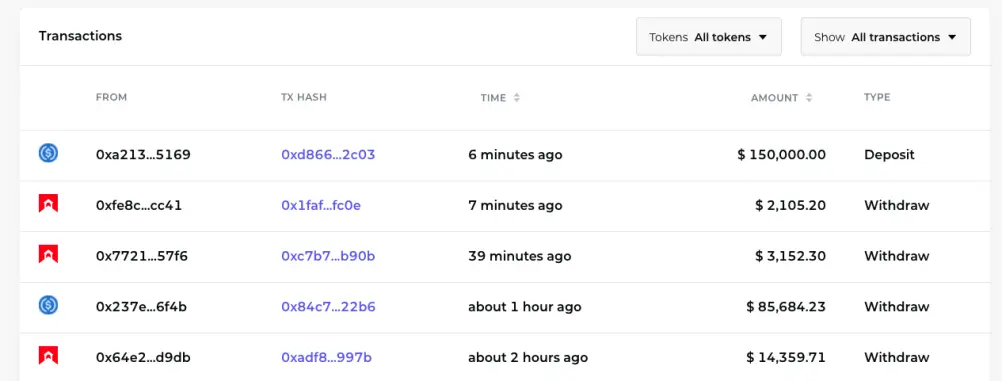
Task: Open tx hash 0x1faf...fc0e
Action: coord(321,205)
